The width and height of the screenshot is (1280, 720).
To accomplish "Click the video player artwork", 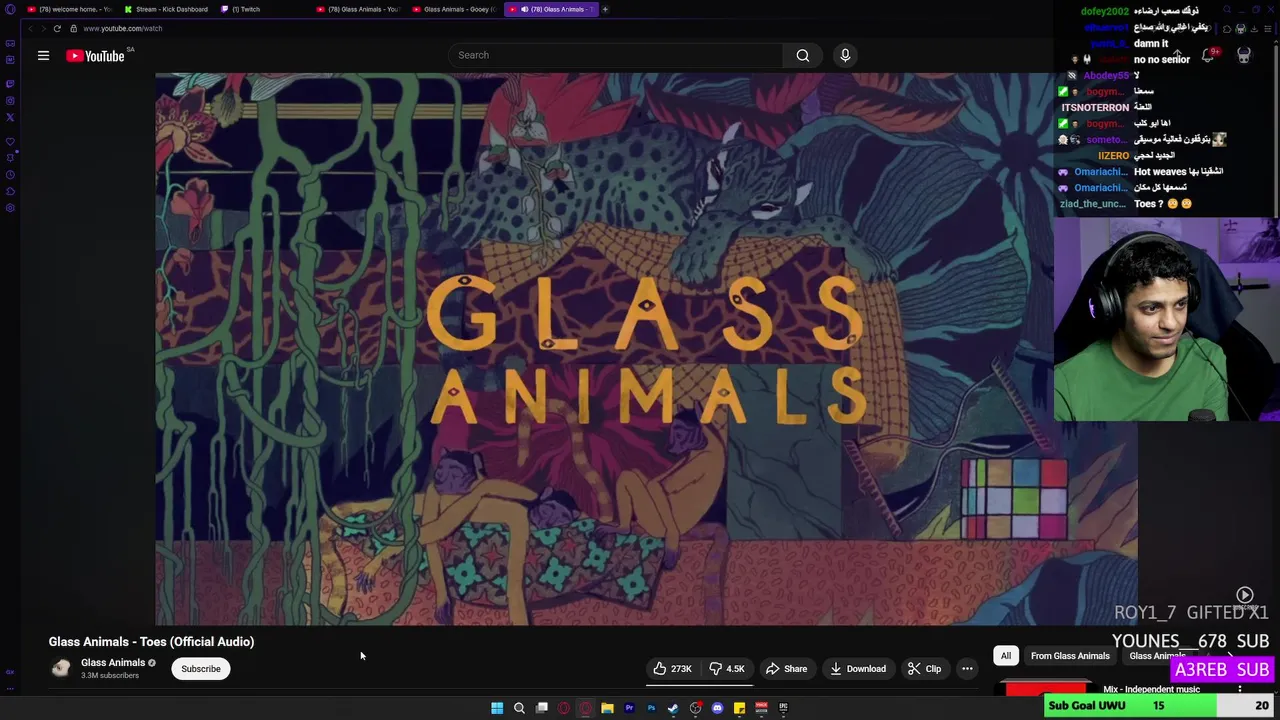I will click(646, 349).
